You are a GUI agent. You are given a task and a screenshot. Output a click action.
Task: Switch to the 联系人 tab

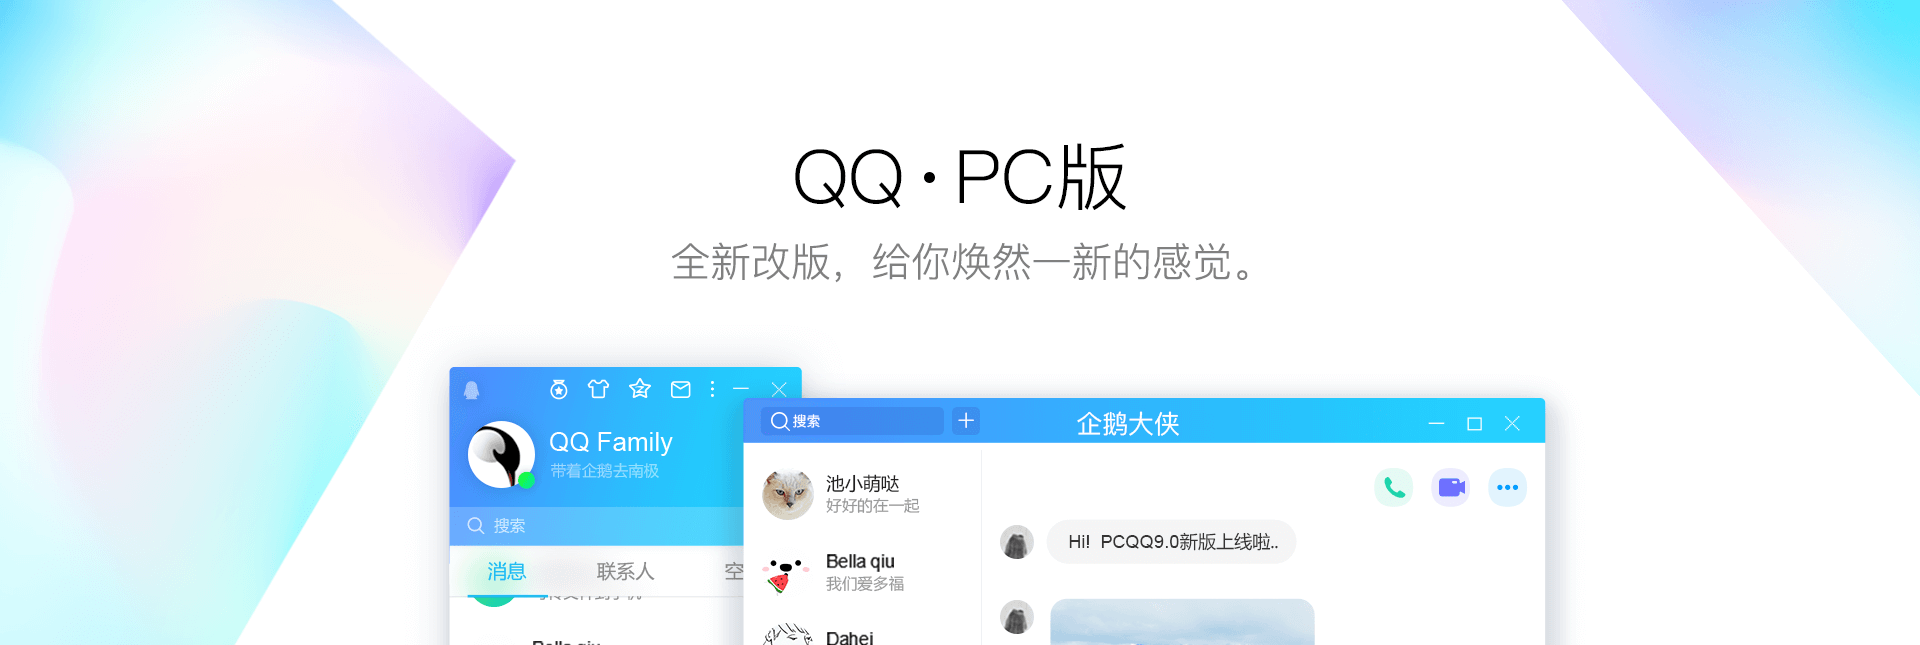(626, 571)
